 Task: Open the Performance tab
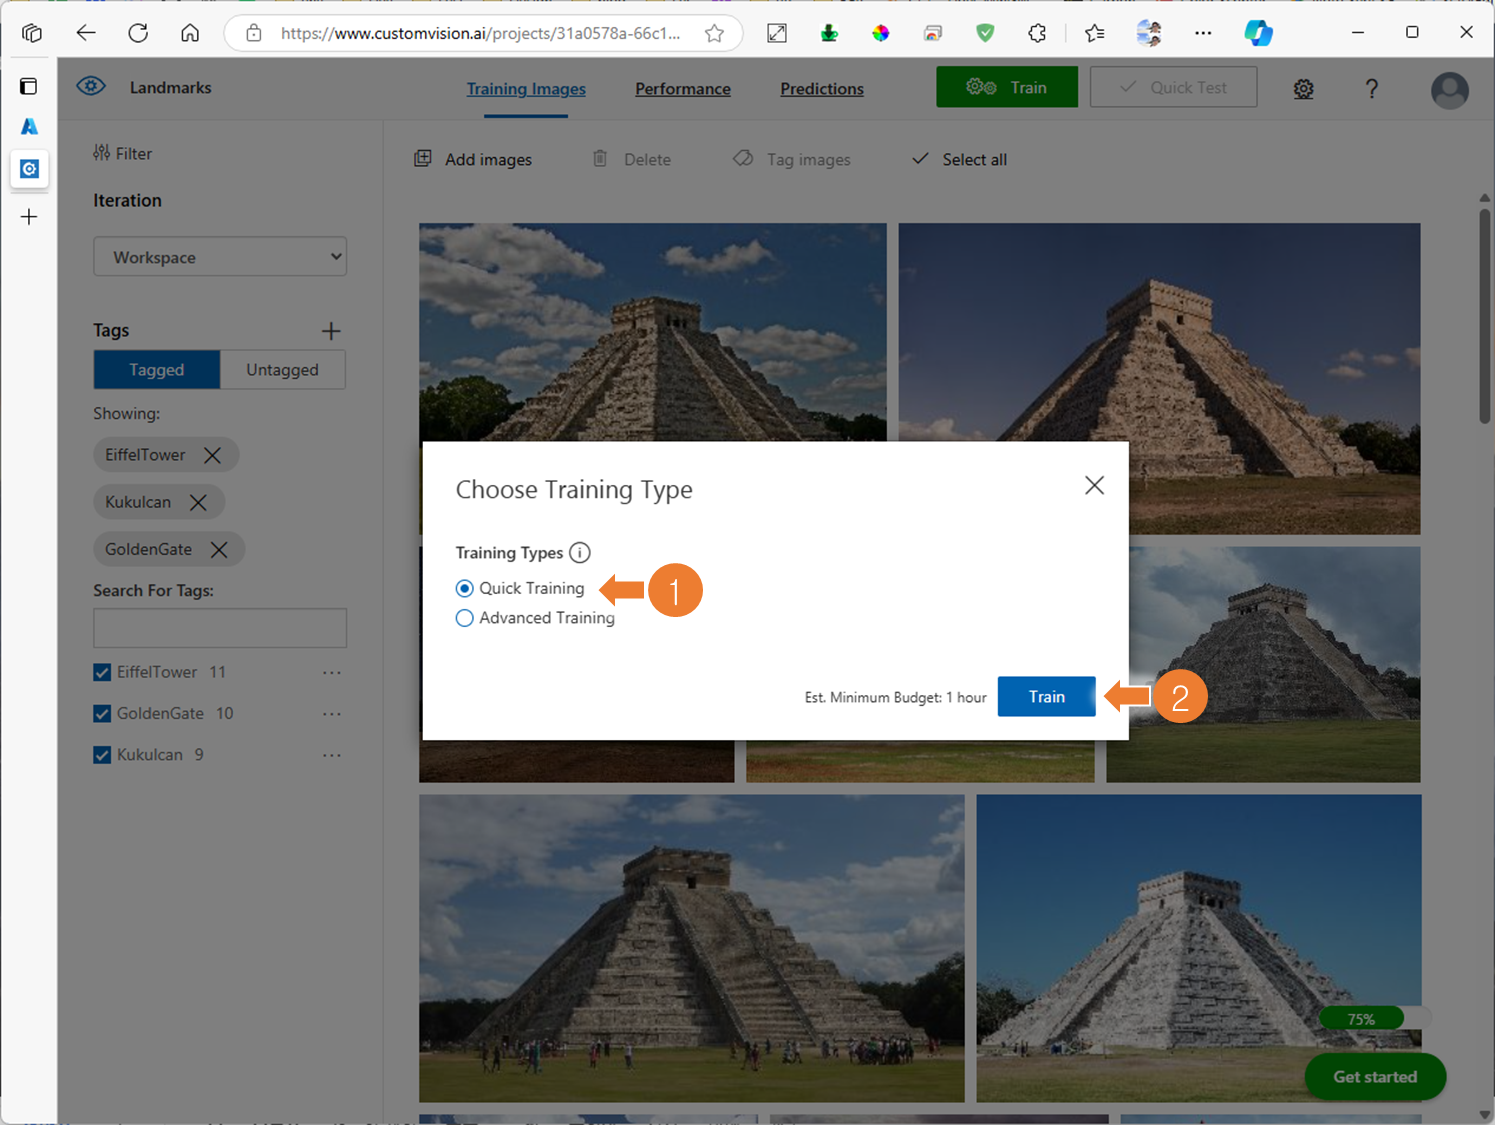pyautogui.click(x=683, y=89)
